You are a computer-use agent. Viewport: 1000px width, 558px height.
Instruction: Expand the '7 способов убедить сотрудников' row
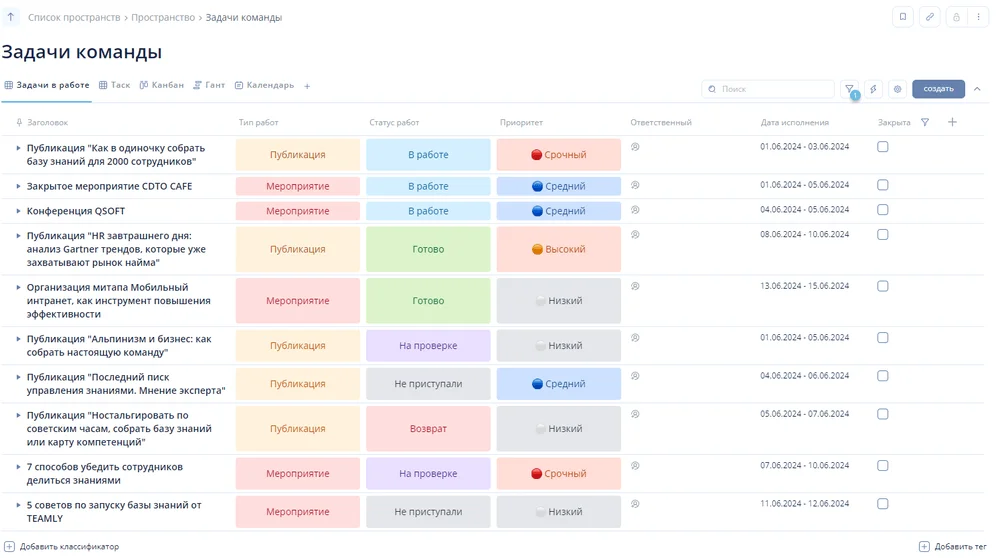point(18,467)
